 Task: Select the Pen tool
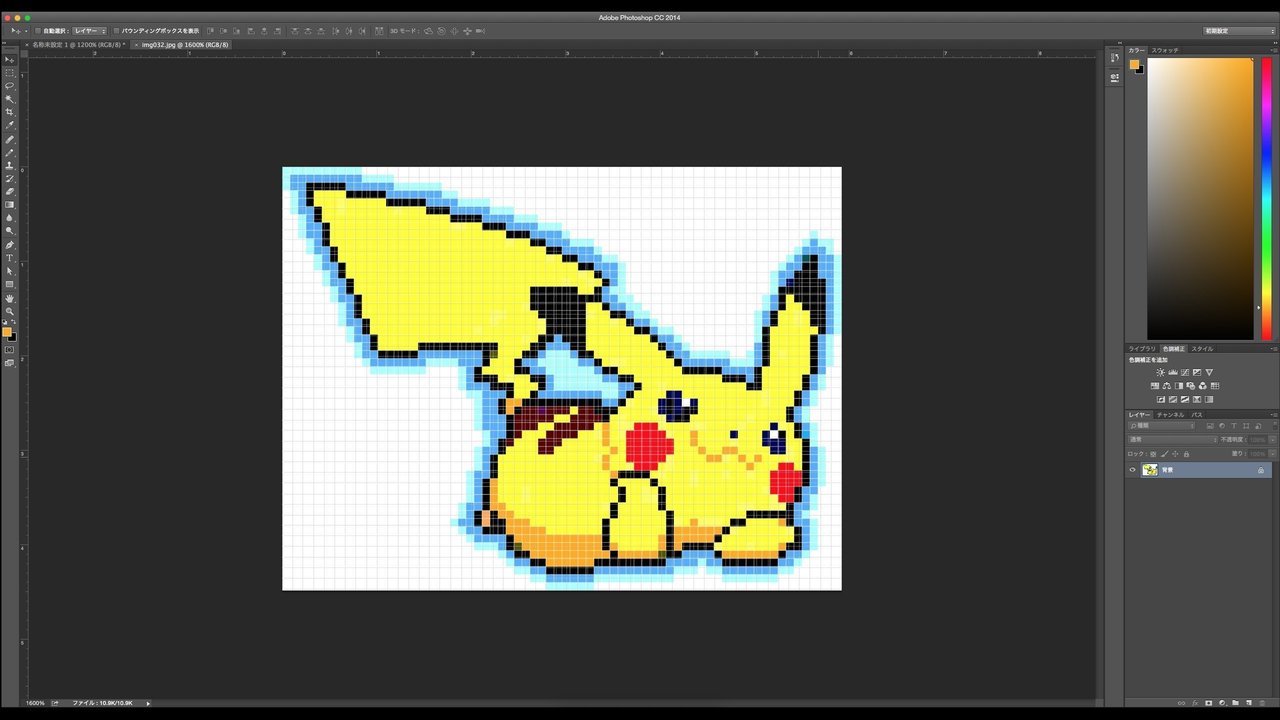(10, 245)
